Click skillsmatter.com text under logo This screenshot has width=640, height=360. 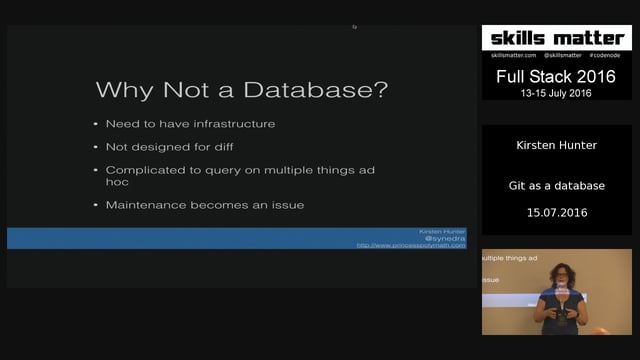tap(513, 55)
